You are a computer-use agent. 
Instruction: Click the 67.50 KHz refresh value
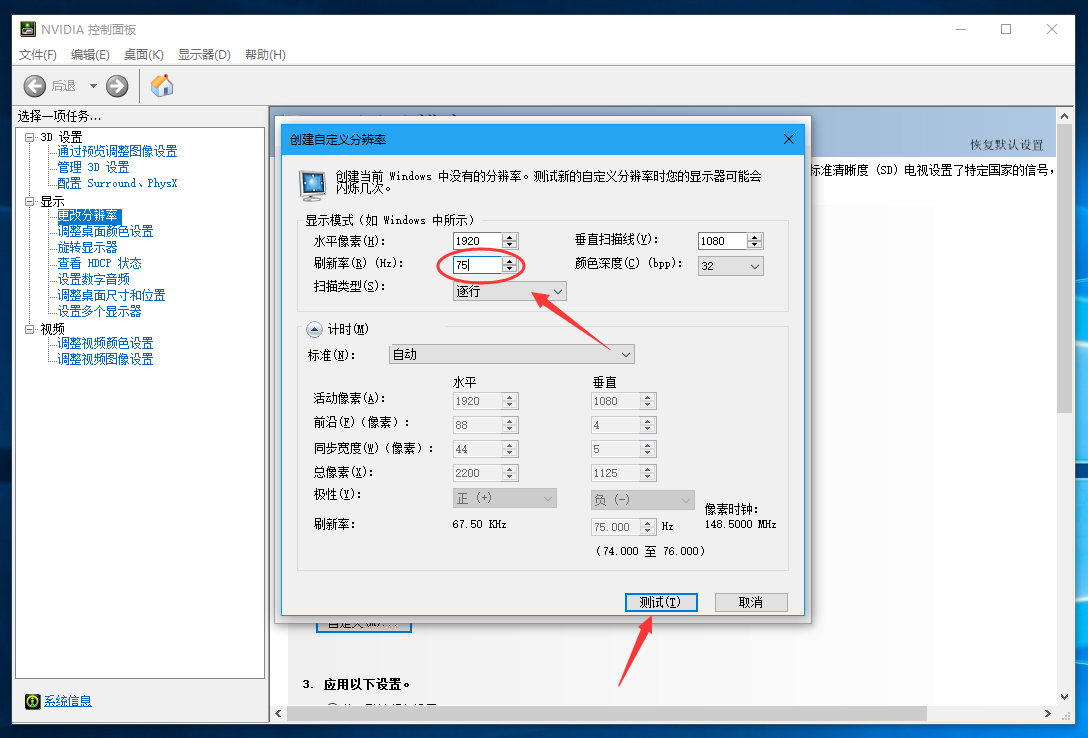[479, 524]
